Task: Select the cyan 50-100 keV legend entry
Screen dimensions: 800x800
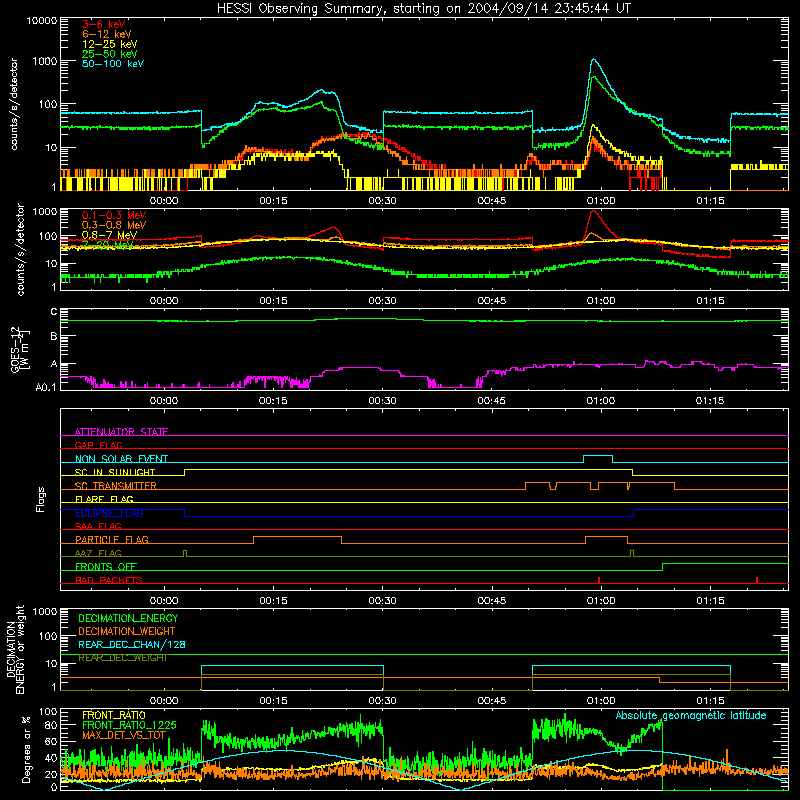Action: (113, 64)
